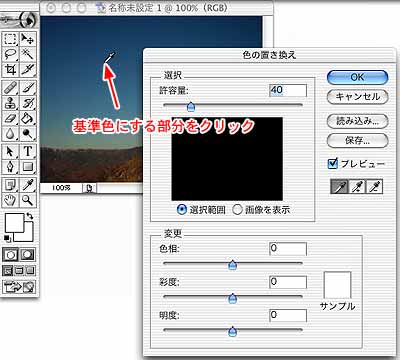The image size is (400, 360).
Task: Select the Slice tool
Action: (28, 69)
